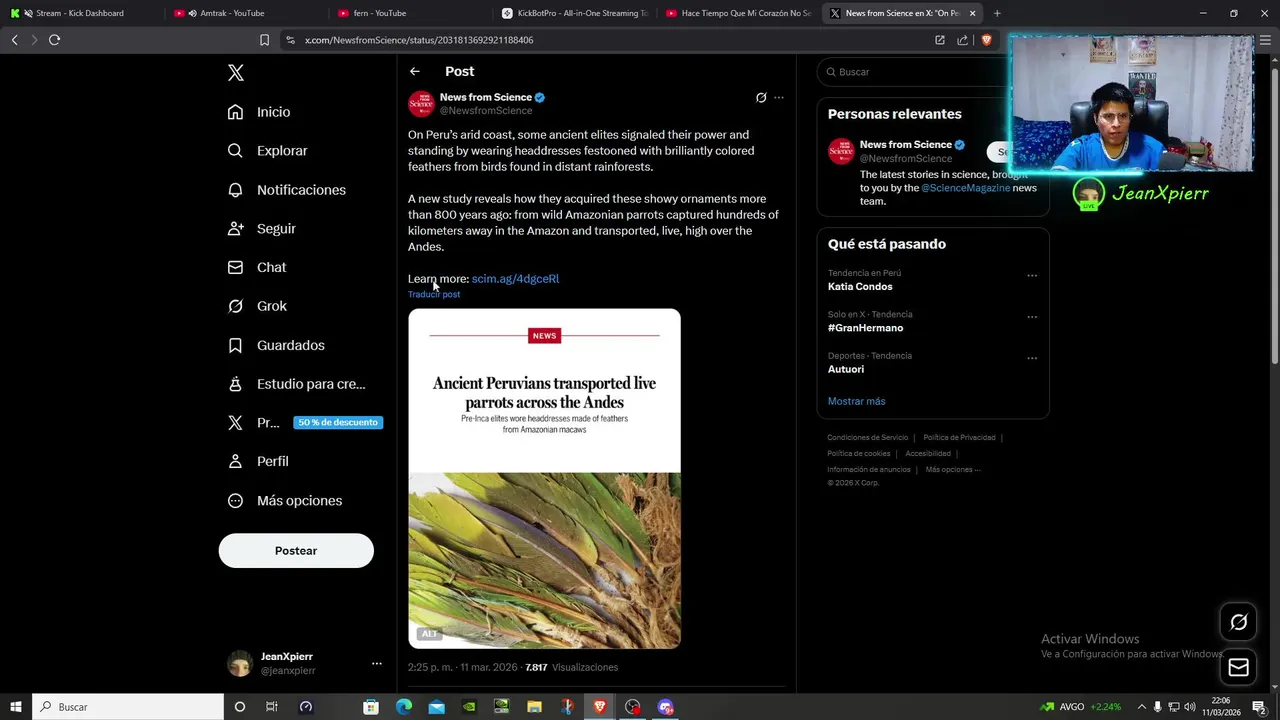Image resolution: width=1280 pixels, height=720 pixels.
Task: Open Perfil person icon
Action: (x=235, y=461)
